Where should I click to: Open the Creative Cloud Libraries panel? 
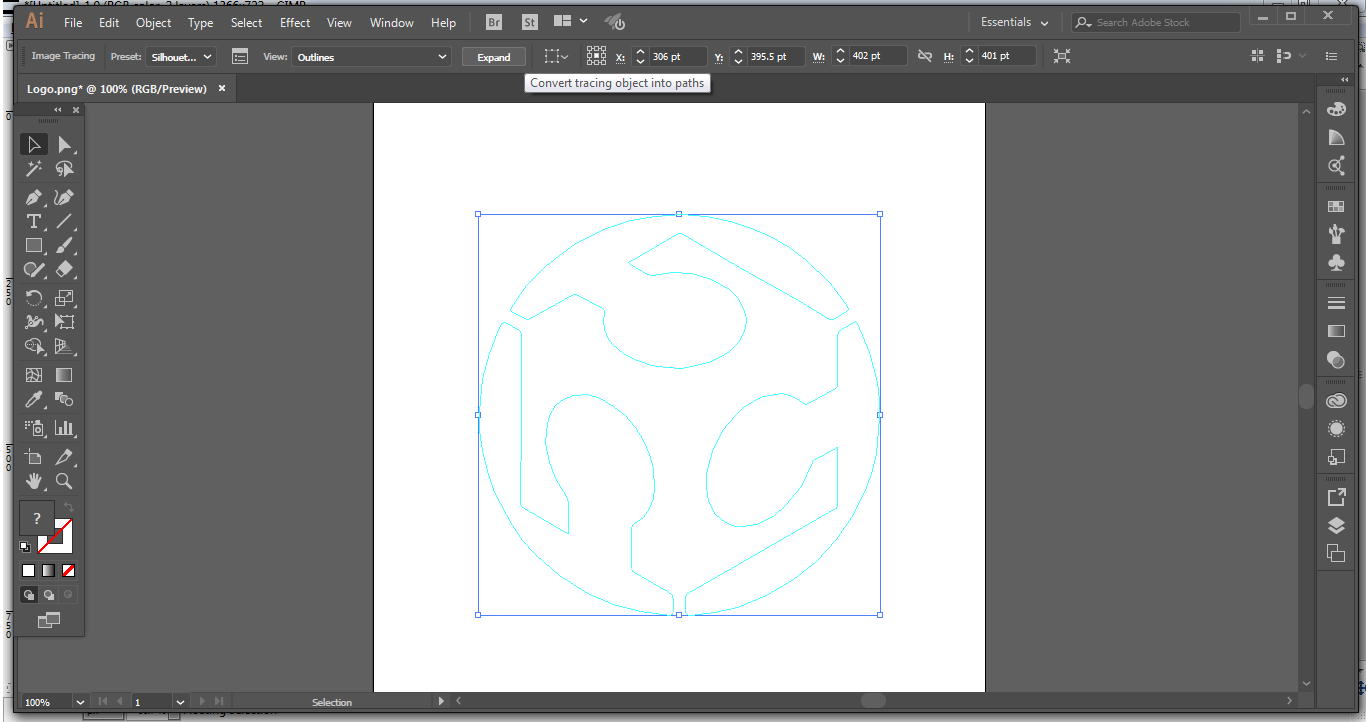tap(1336, 401)
